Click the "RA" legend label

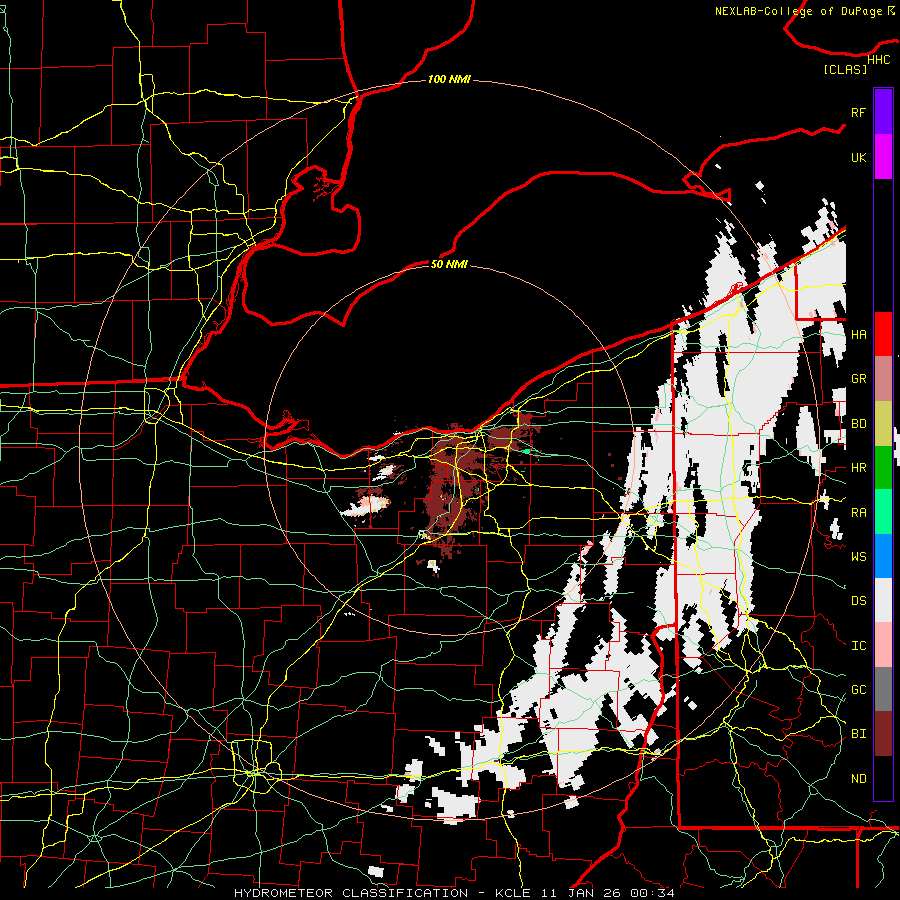pos(858,513)
